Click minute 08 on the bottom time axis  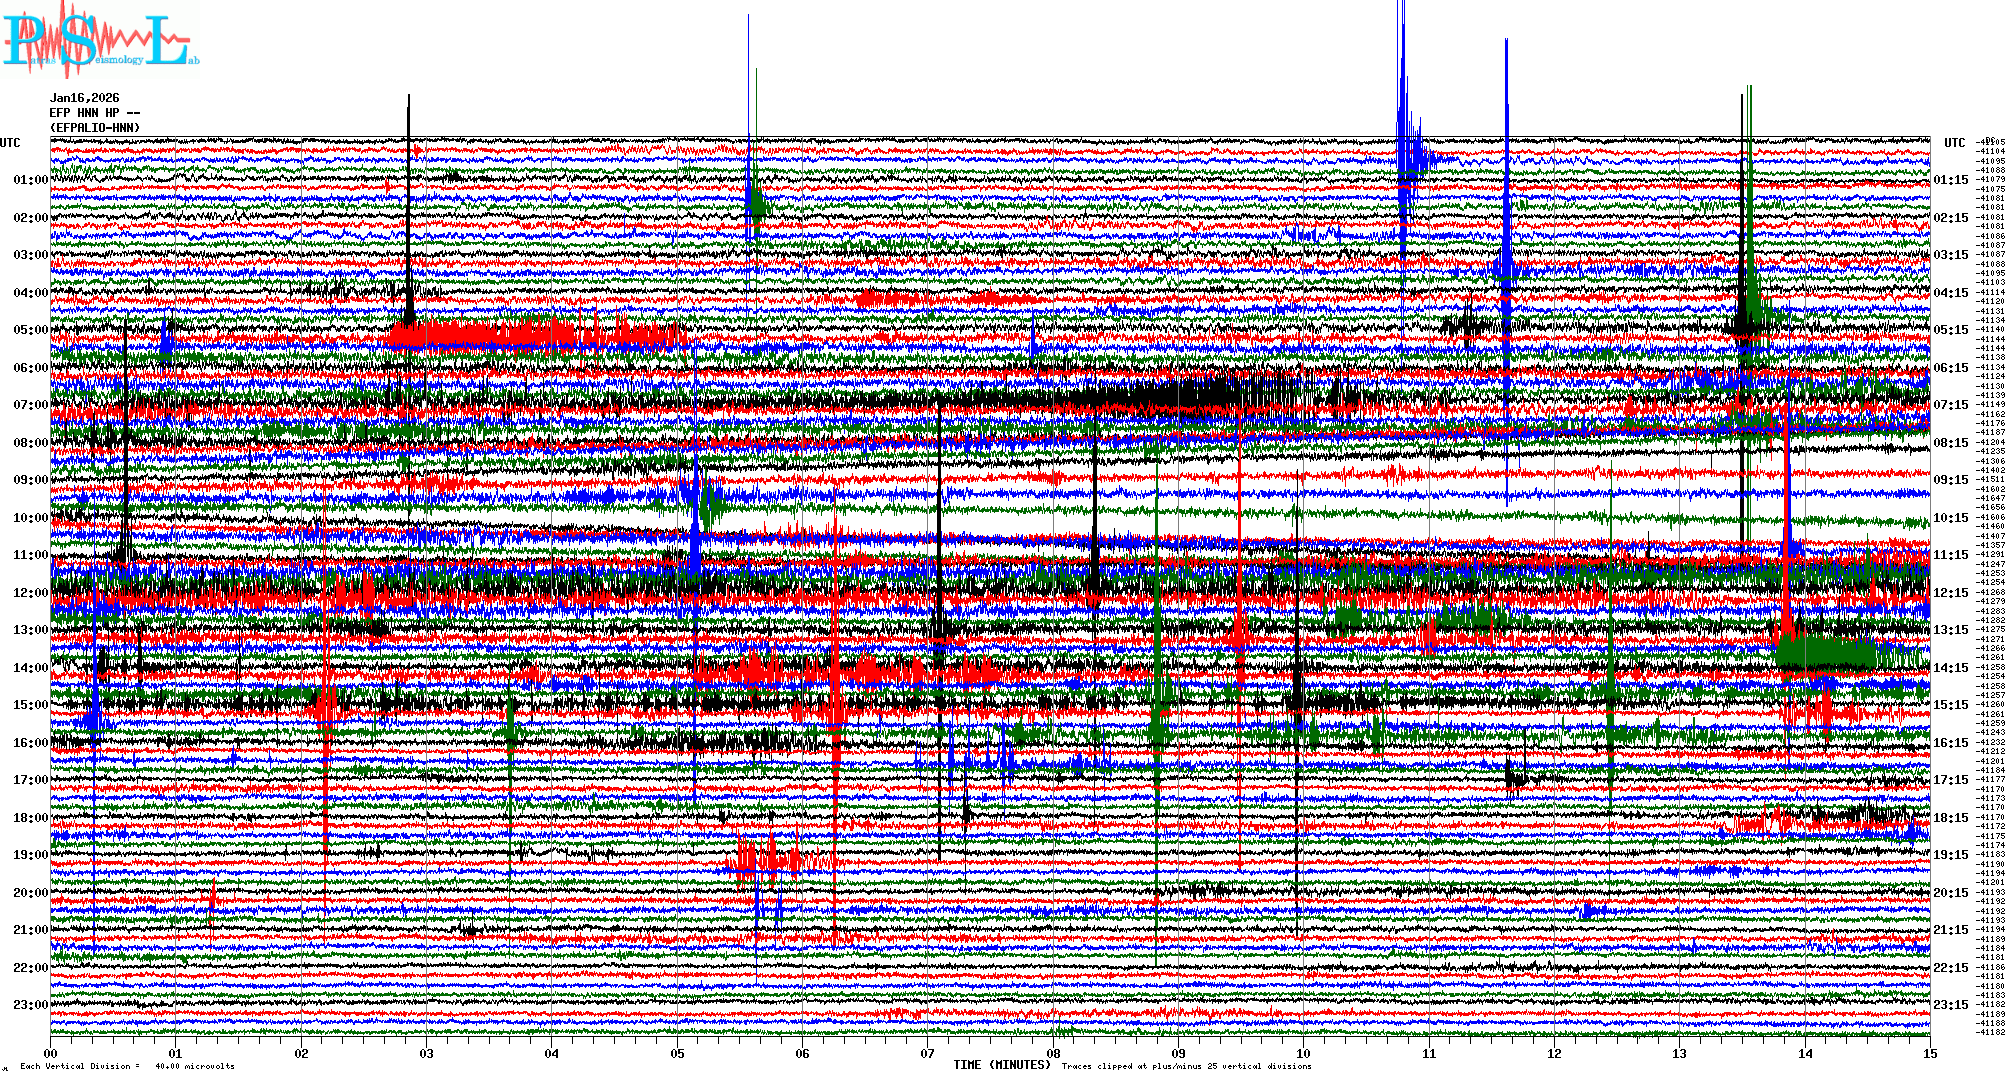point(1053,1053)
